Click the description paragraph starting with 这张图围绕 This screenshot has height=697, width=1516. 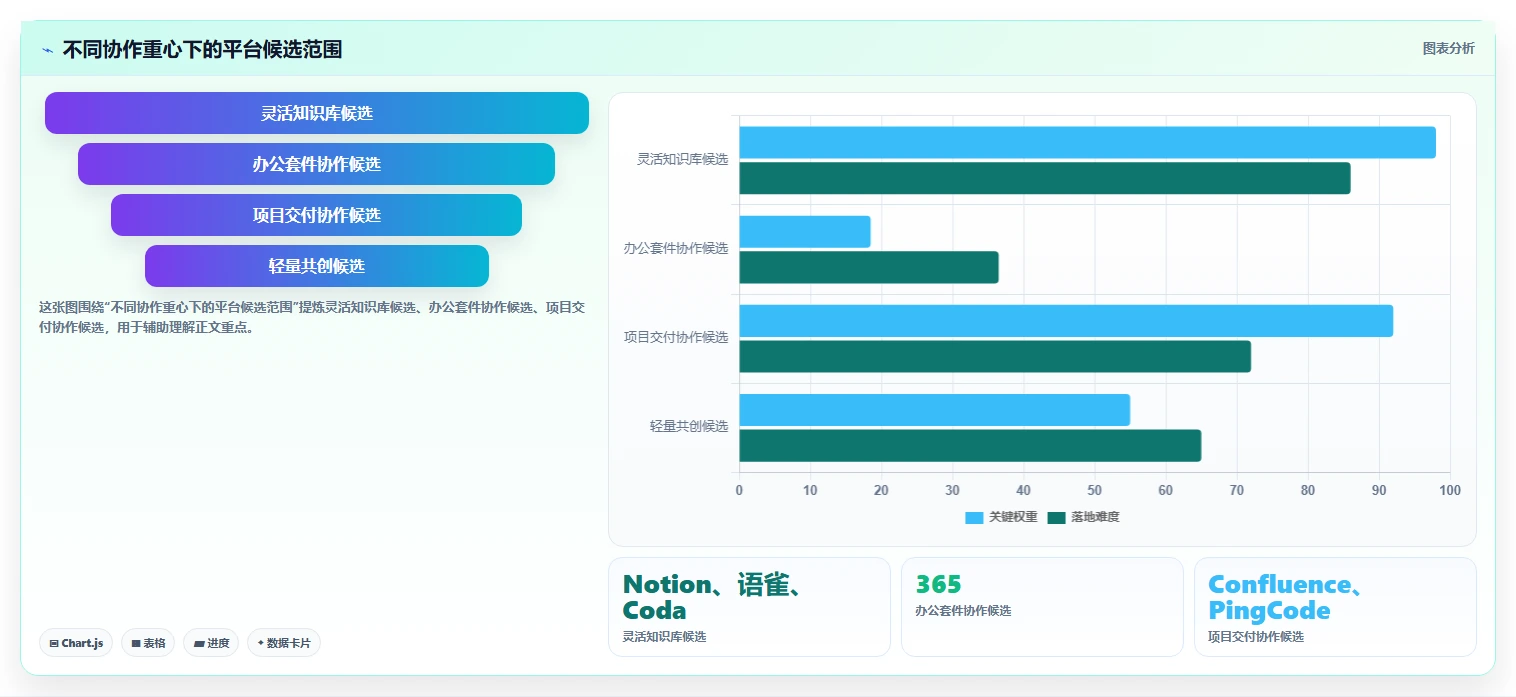click(x=312, y=317)
